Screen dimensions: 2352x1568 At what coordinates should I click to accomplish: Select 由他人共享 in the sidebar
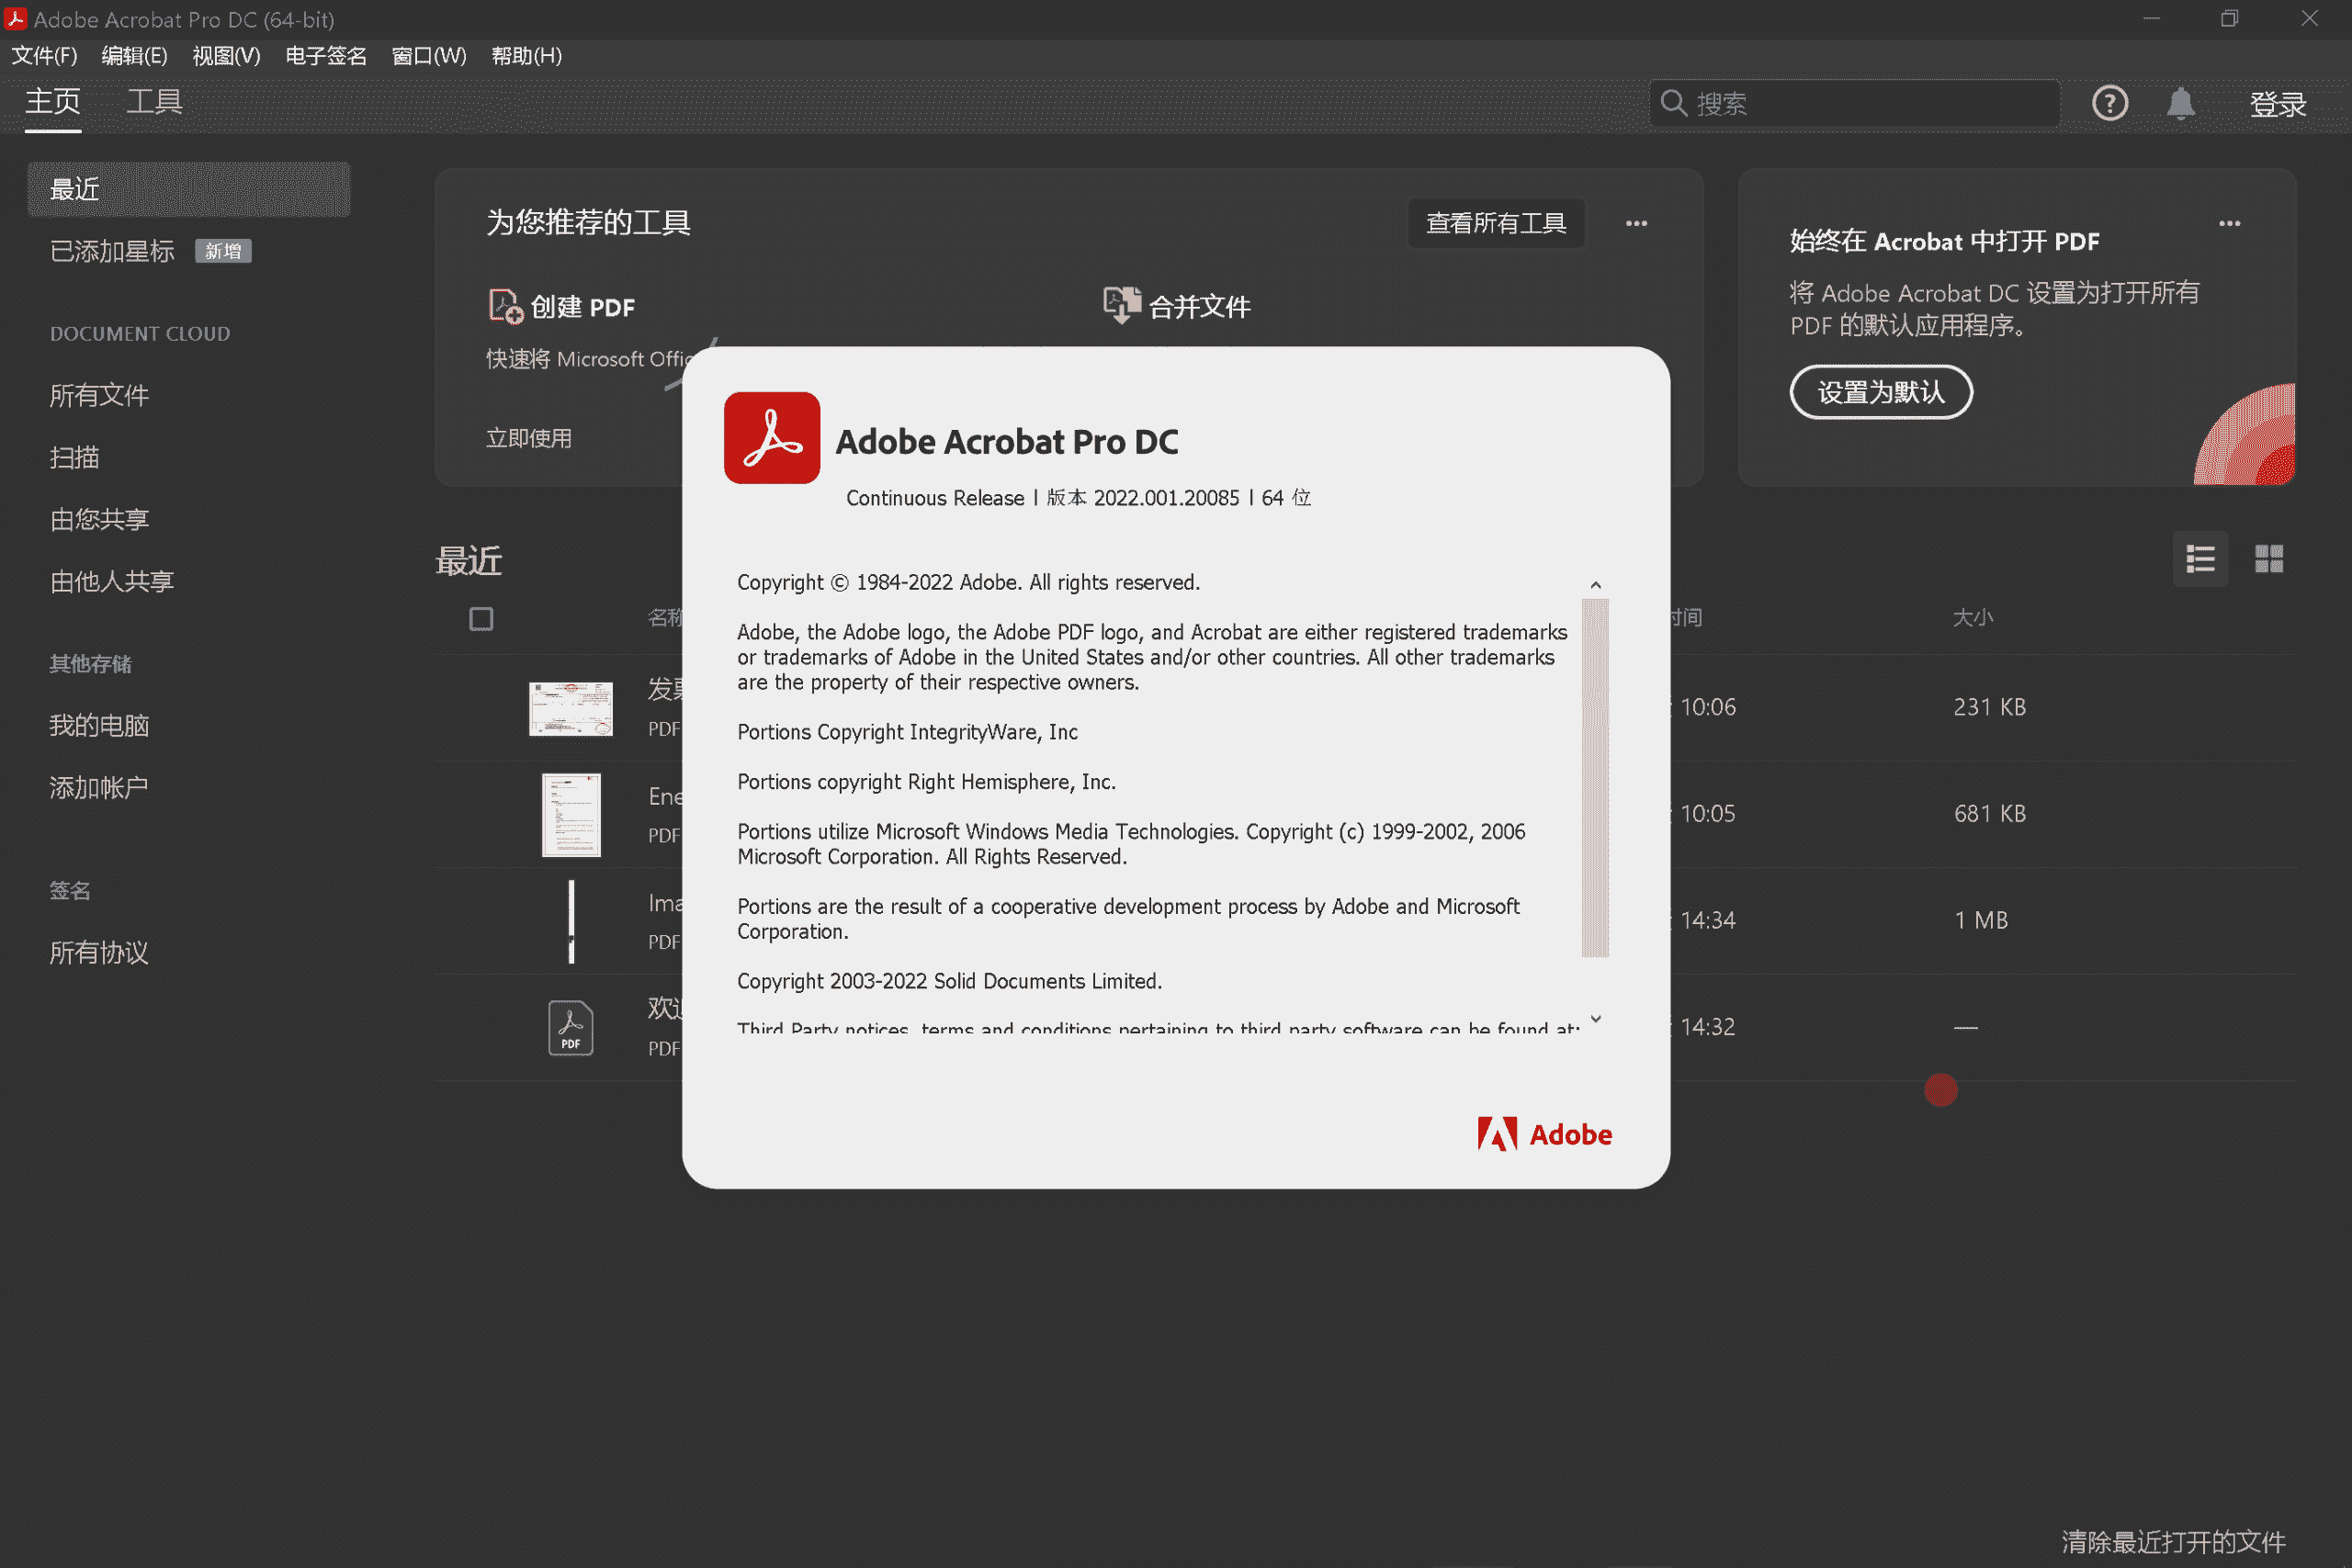112,581
